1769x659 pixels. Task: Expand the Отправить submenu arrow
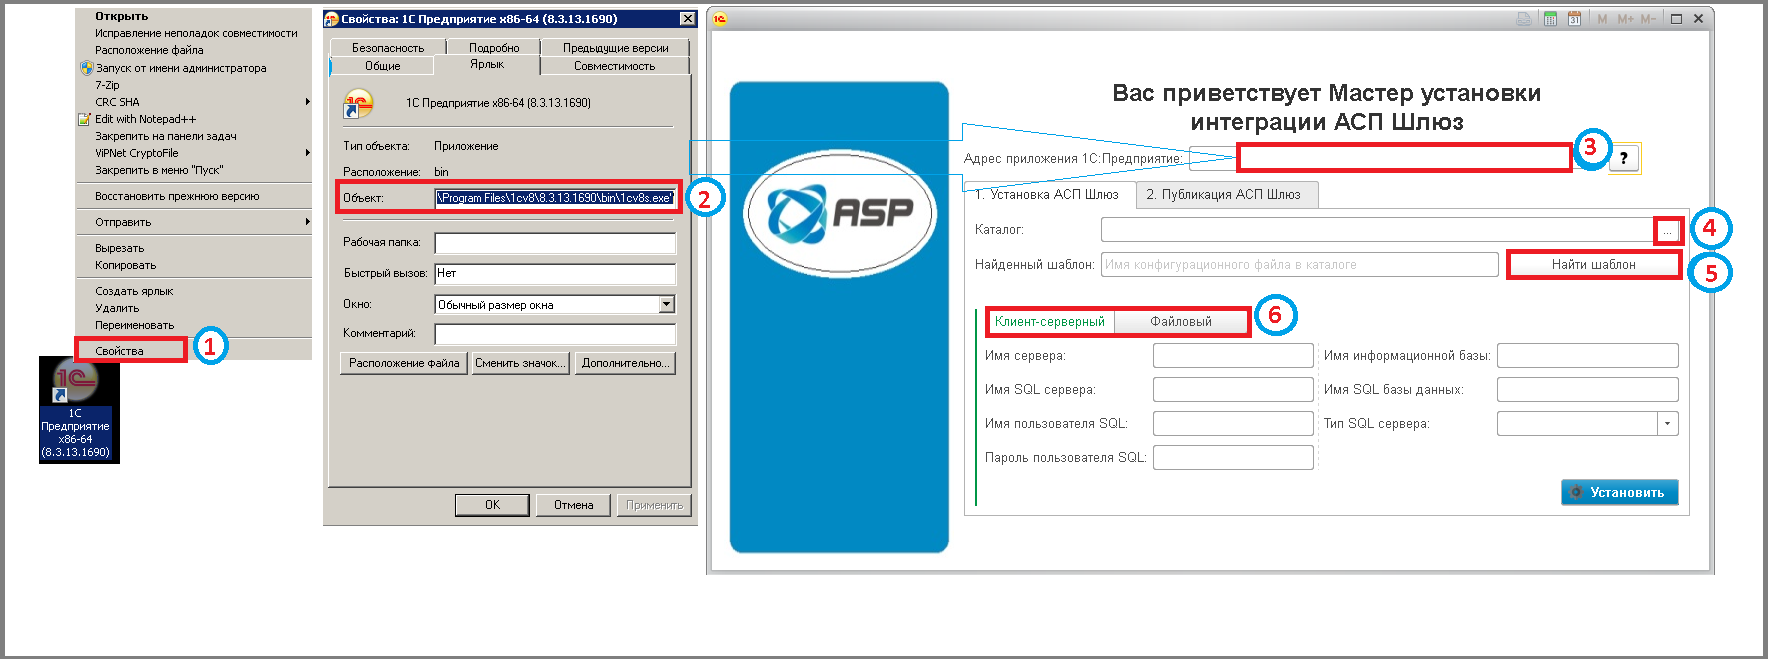pos(307,222)
